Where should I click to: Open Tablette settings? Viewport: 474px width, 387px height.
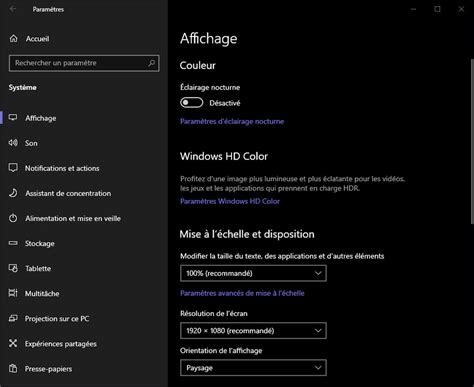pos(84,268)
